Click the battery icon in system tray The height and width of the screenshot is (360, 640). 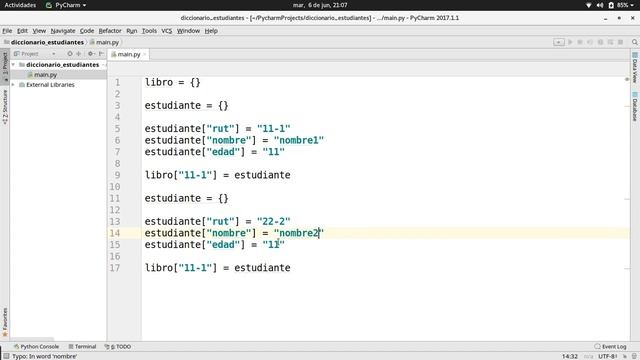click(x=611, y=5)
